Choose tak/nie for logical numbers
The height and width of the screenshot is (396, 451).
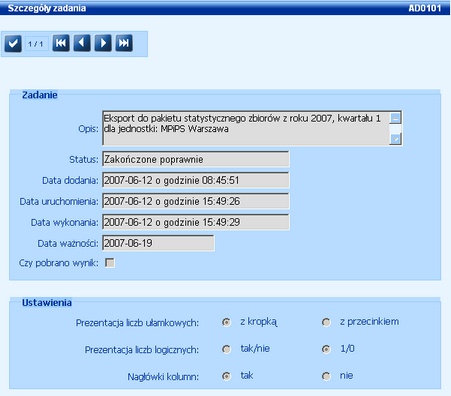tap(226, 349)
